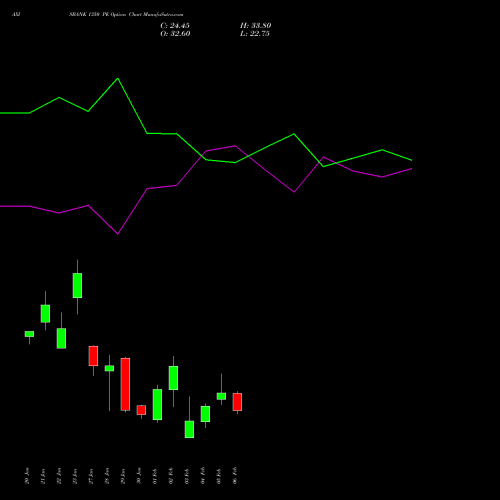This screenshot has height=500, width=500.
Task: Select the 27 Jan date label
Action: click(x=91, y=476)
